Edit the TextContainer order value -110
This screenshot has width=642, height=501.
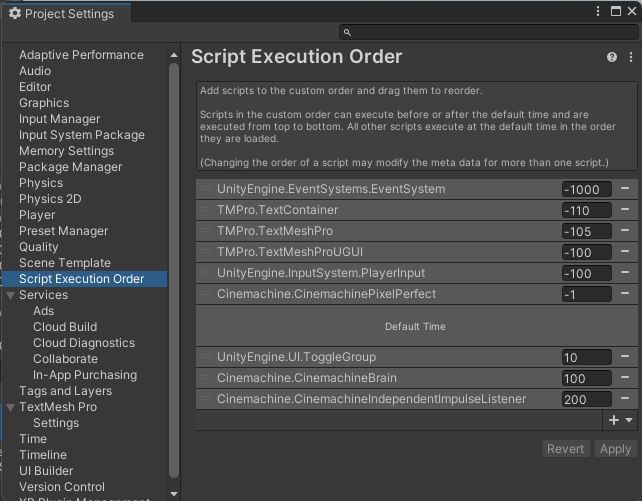coord(586,210)
